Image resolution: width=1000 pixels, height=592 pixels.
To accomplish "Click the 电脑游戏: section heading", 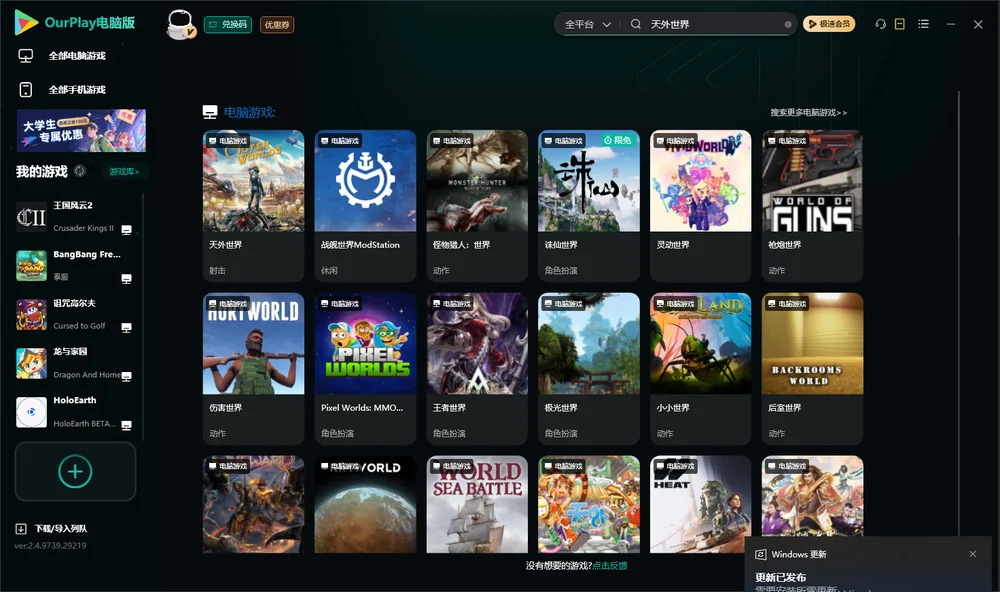I will click(x=249, y=112).
